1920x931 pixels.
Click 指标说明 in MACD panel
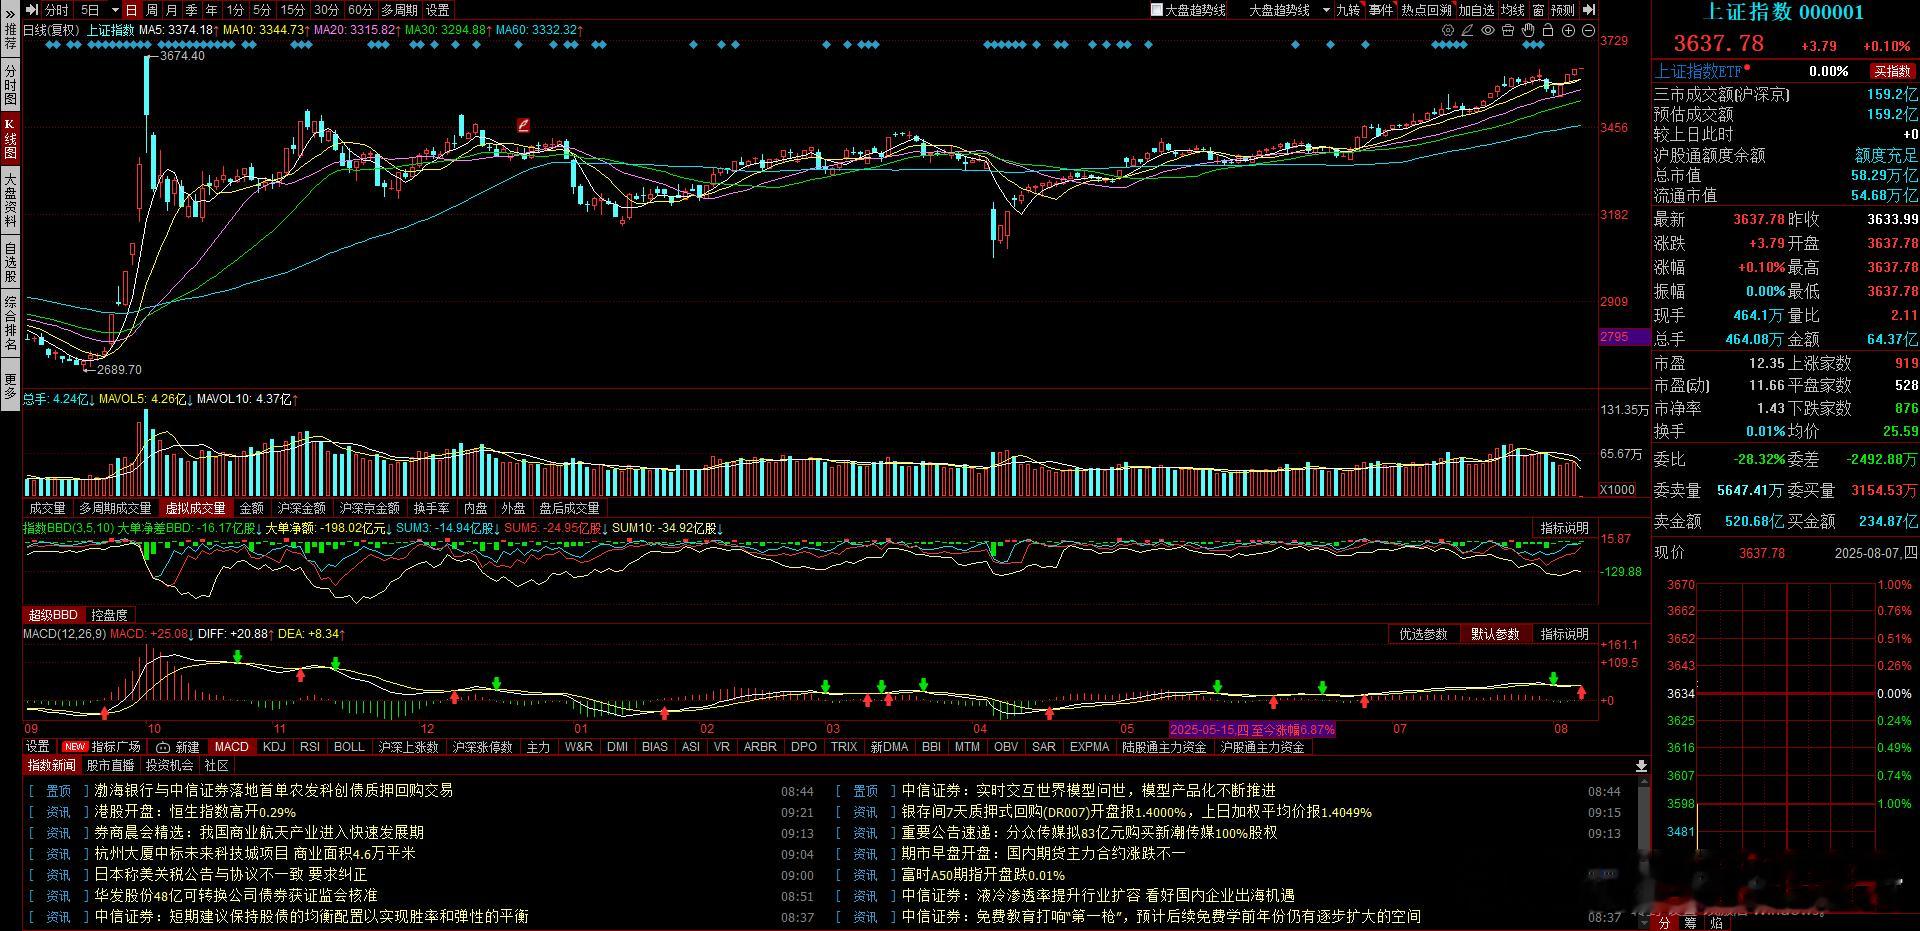click(1564, 634)
